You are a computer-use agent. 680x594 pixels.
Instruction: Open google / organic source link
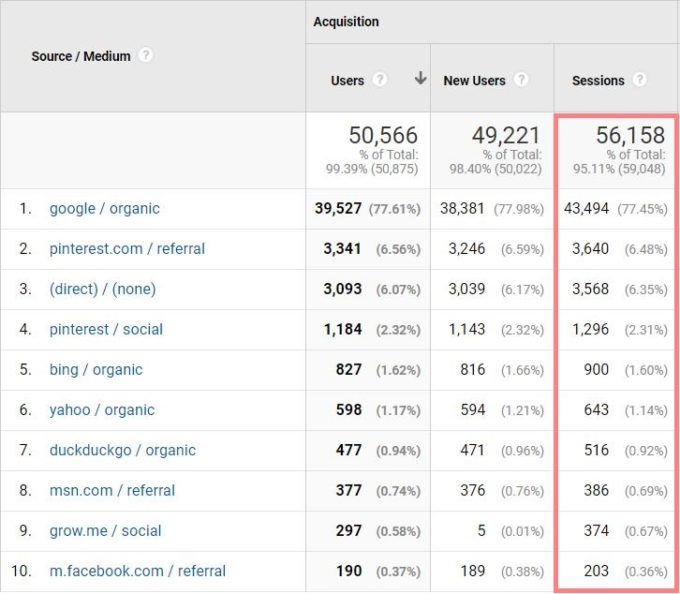pyautogui.click(x=105, y=209)
